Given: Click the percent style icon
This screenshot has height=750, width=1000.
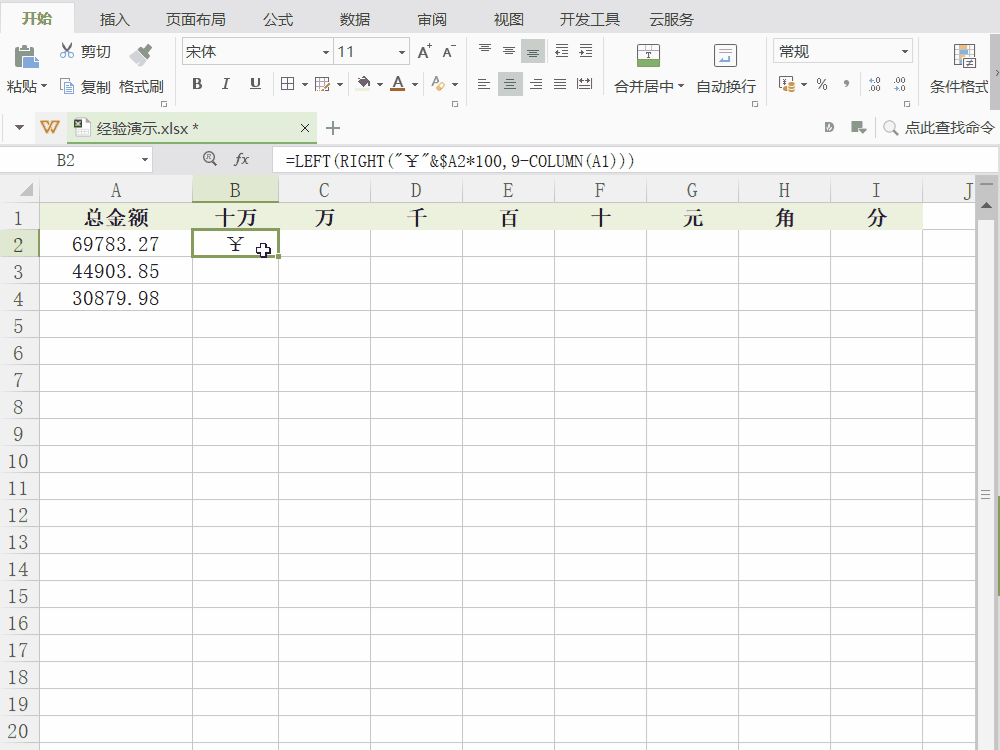Looking at the screenshot, I should coord(822,85).
